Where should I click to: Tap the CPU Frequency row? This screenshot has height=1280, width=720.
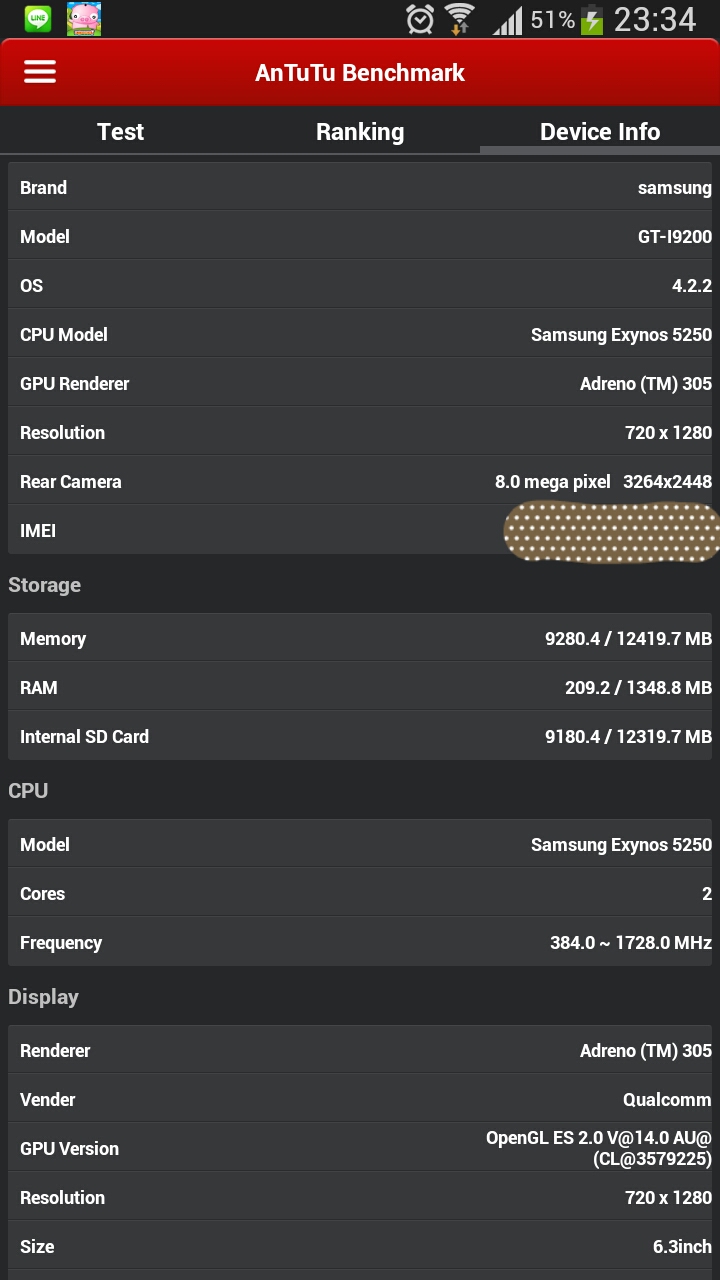pyautogui.click(x=360, y=943)
